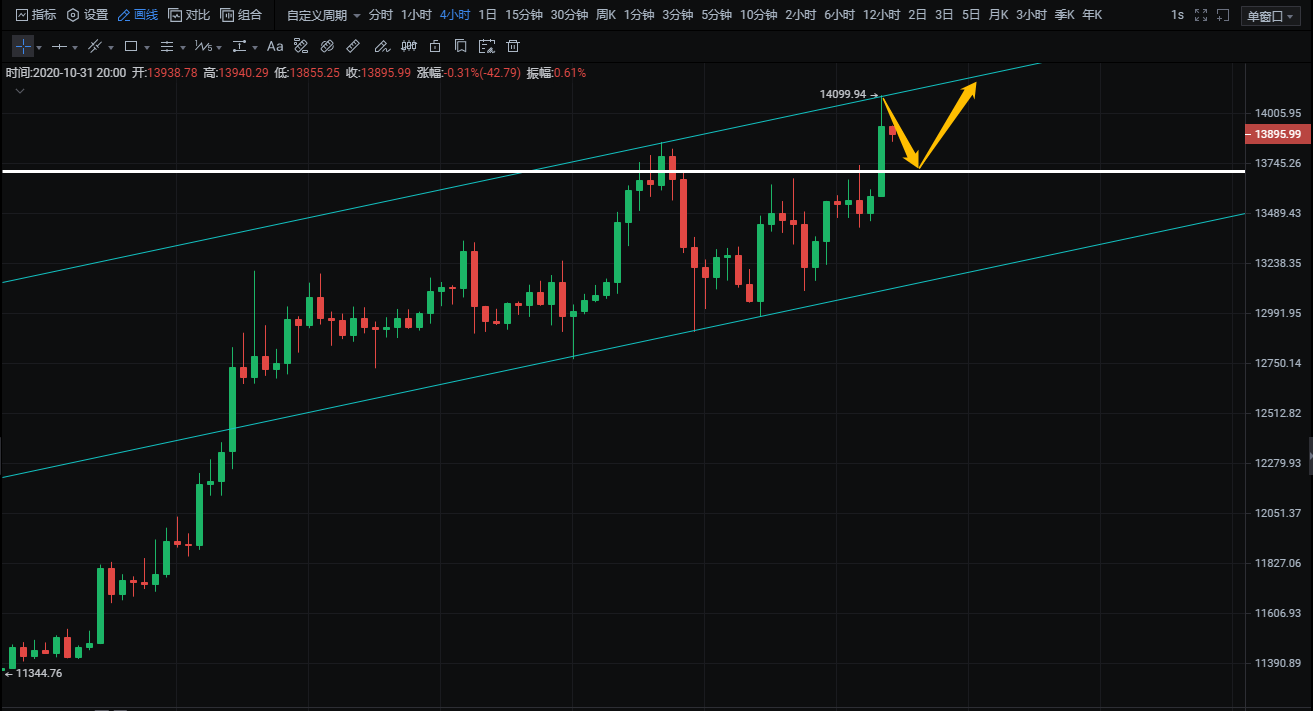
Task: Open the 自定义周期 custom period dropdown
Action: coord(322,15)
